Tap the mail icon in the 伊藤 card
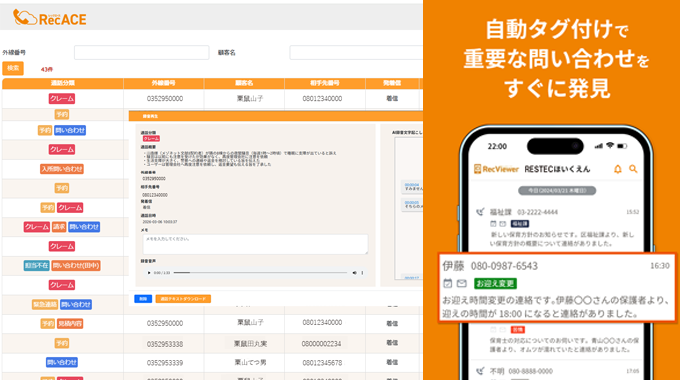This screenshot has width=680, height=380. [462, 283]
